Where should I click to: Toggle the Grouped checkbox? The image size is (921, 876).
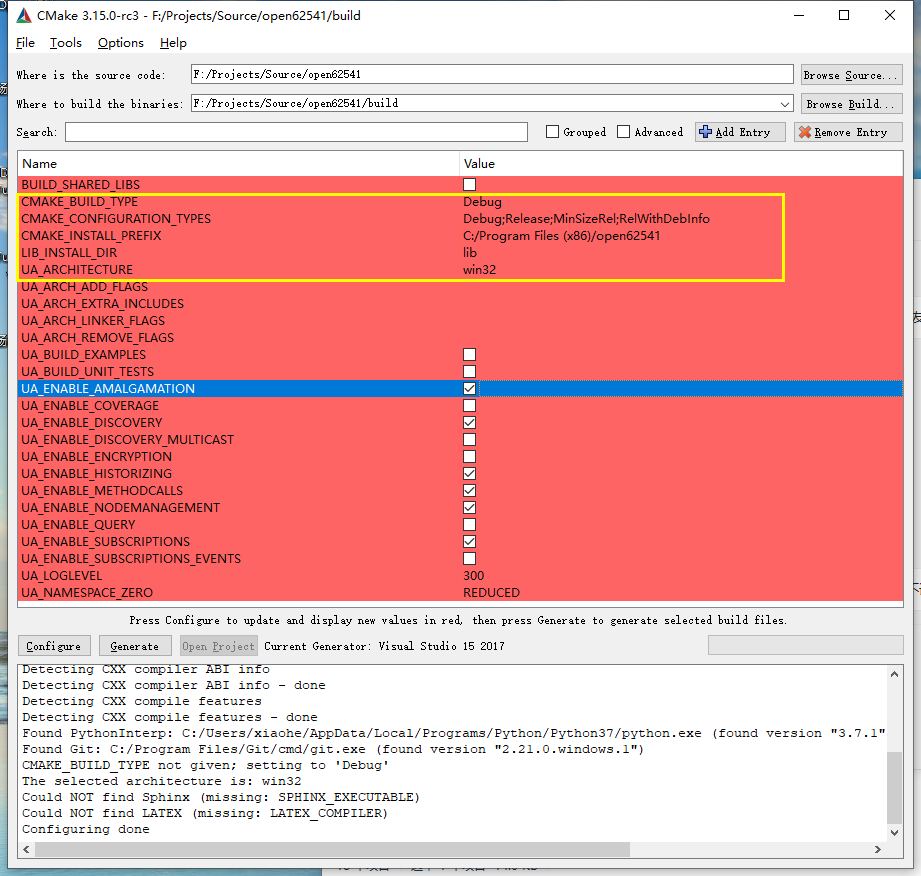pos(552,132)
